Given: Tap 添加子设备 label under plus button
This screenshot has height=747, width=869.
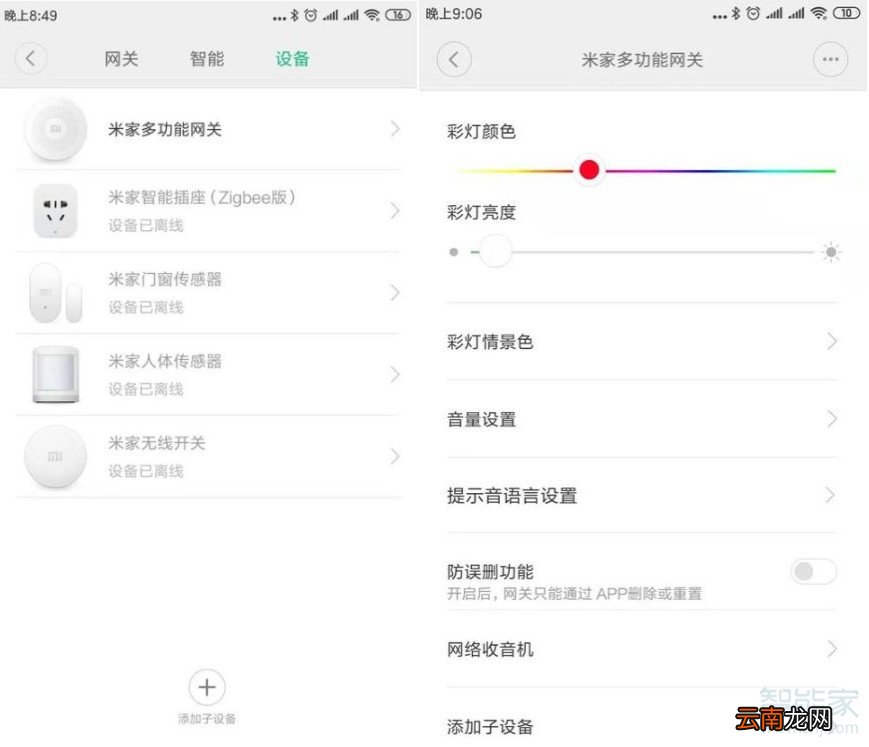Looking at the screenshot, I should (207, 719).
